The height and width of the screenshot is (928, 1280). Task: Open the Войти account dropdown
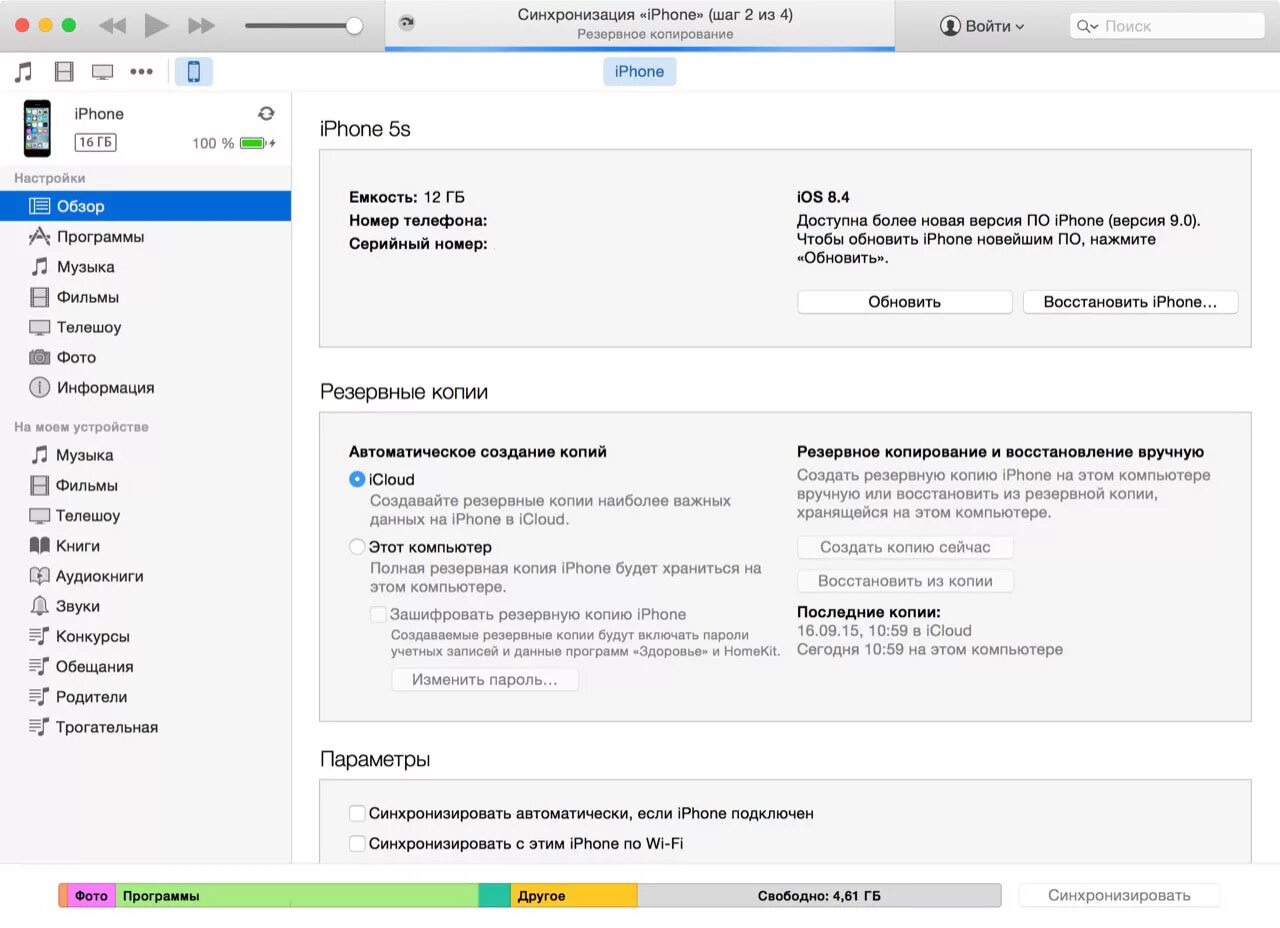coord(982,26)
